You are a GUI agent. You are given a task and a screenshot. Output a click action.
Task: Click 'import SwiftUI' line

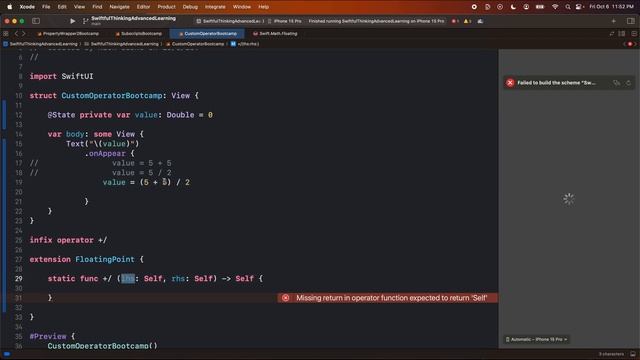click(x=61, y=76)
